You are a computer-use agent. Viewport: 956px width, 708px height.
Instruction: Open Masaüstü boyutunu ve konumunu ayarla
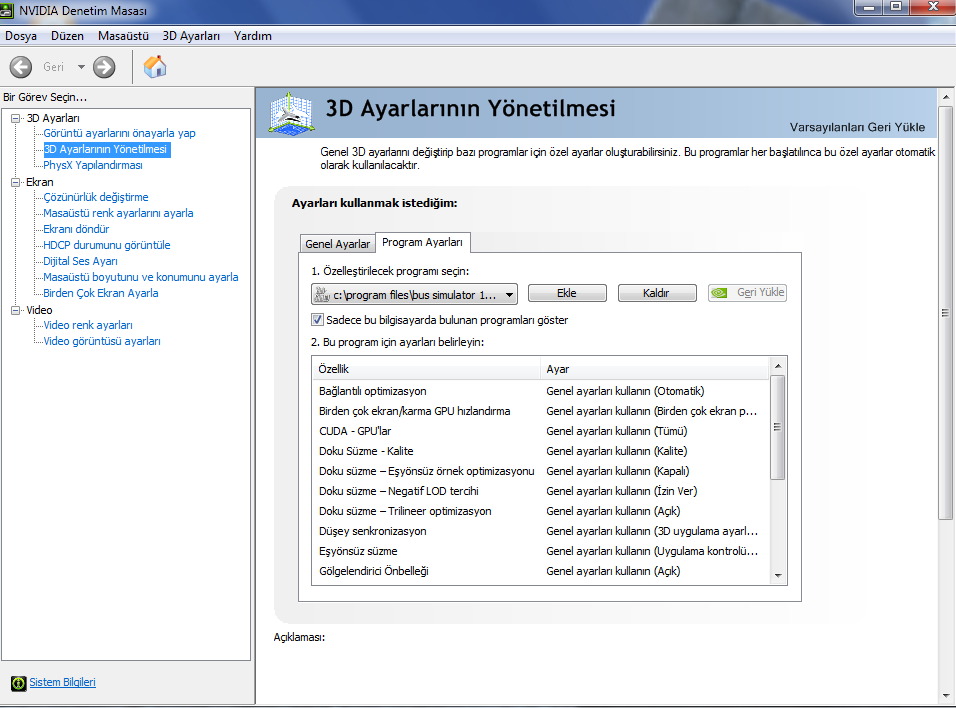click(x=141, y=277)
